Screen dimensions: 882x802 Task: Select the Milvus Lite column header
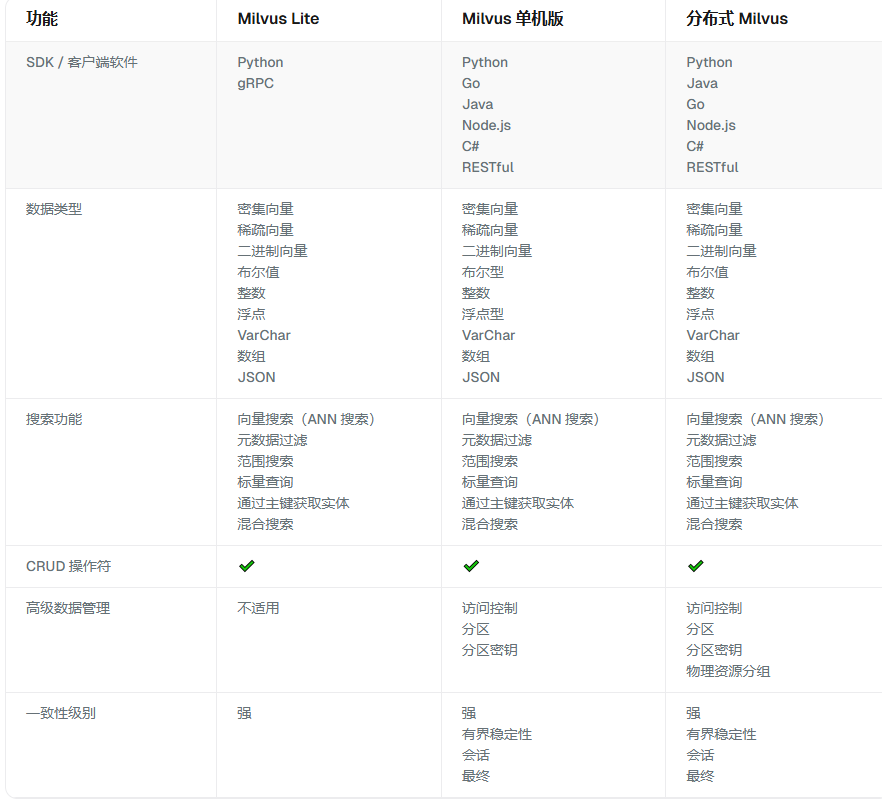[278, 19]
